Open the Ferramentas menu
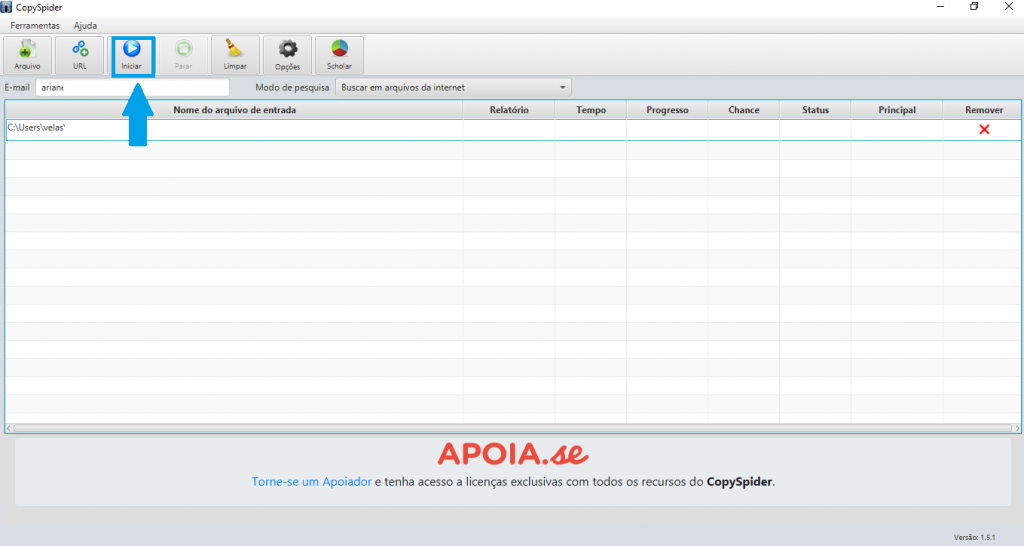The image size is (1024, 546). pos(35,25)
